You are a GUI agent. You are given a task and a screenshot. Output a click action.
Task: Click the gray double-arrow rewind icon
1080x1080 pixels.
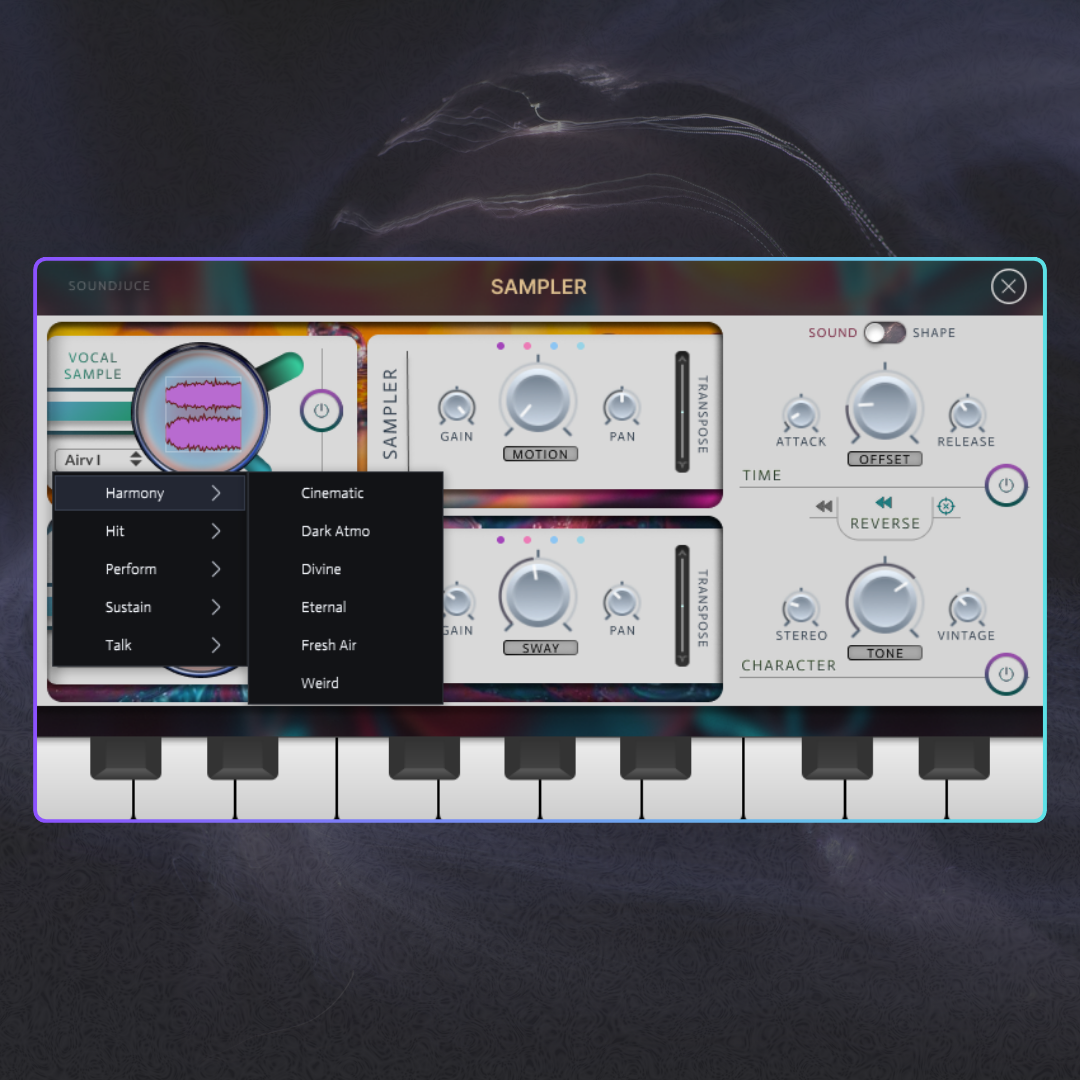[x=824, y=507]
